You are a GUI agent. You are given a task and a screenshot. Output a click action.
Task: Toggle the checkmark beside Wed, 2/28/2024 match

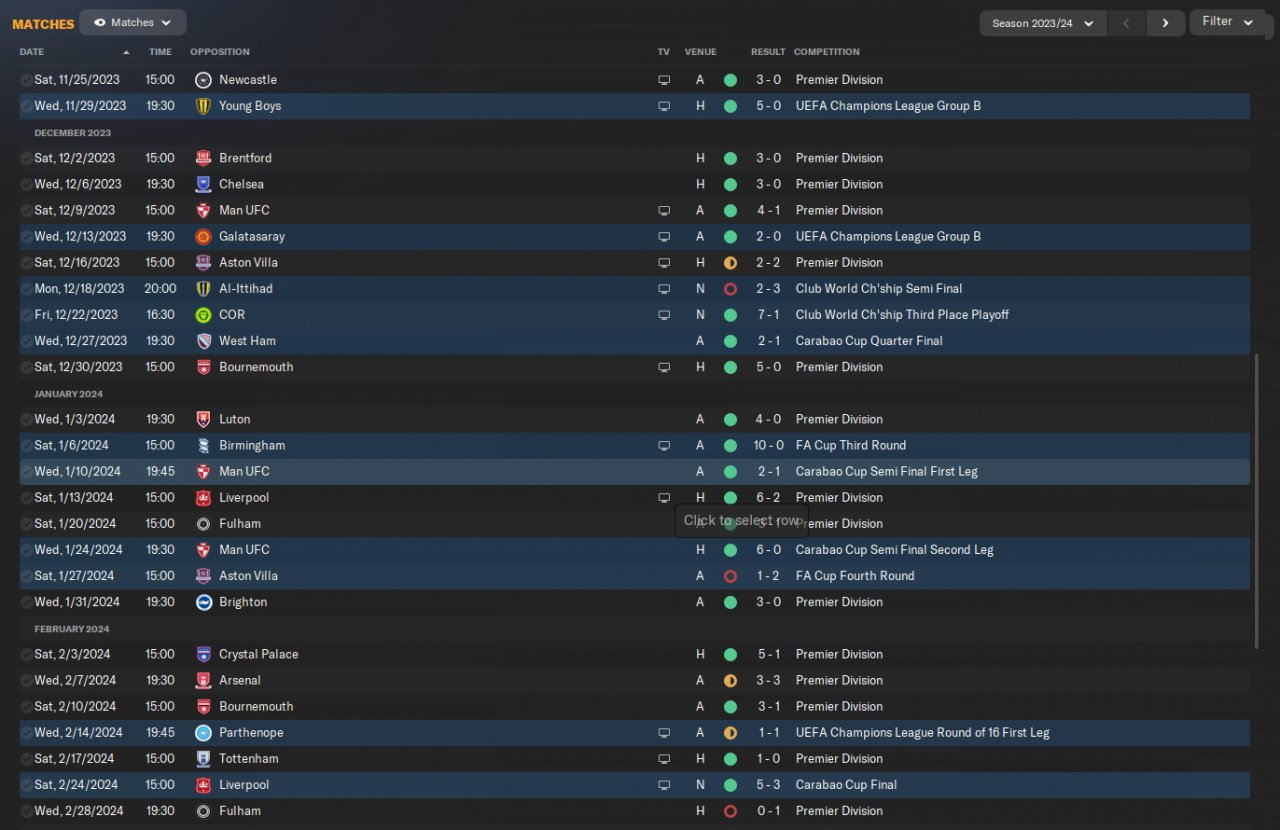(x=26, y=811)
